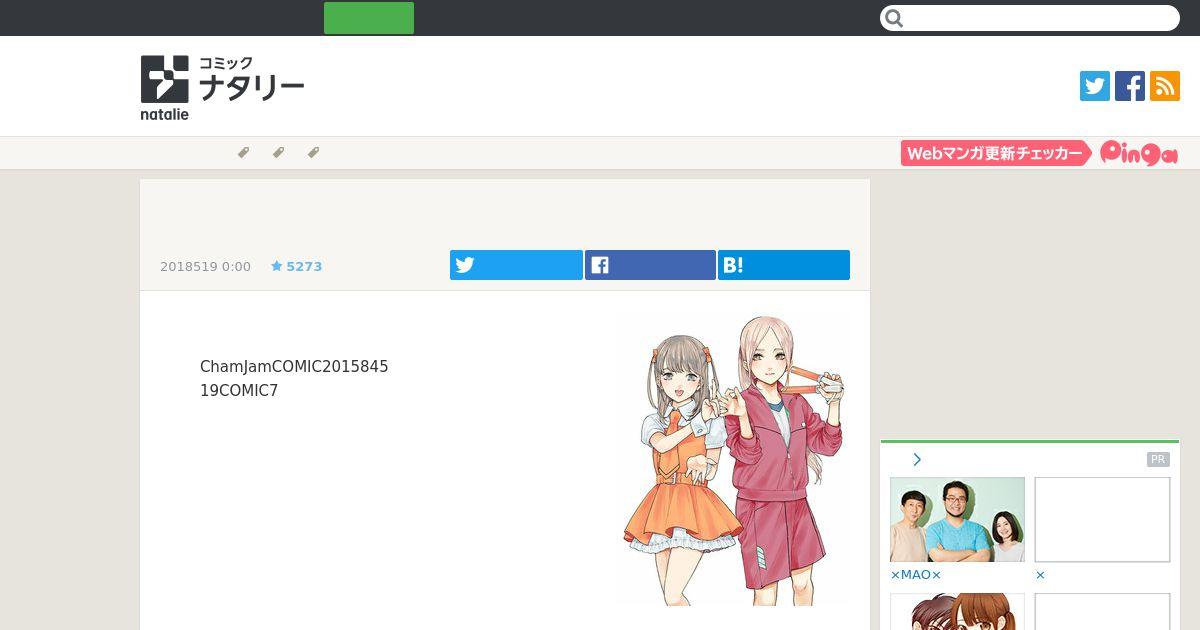Click the PR badge label
This screenshot has height=630, width=1200.
pyautogui.click(x=1158, y=460)
